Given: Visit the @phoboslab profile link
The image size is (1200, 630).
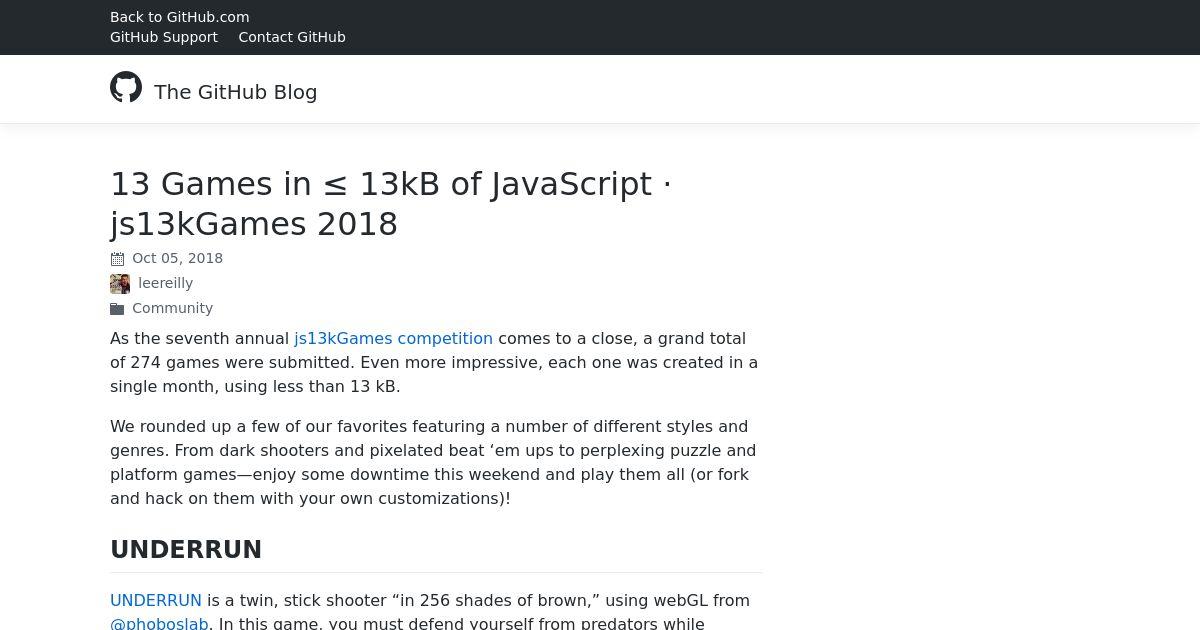Looking at the screenshot, I should (160, 623).
